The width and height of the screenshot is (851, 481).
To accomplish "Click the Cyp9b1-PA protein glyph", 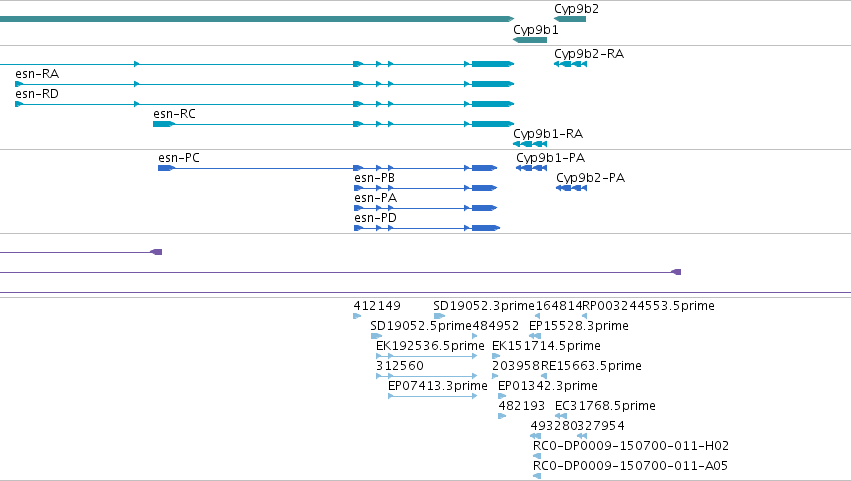I will click(531, 168).
